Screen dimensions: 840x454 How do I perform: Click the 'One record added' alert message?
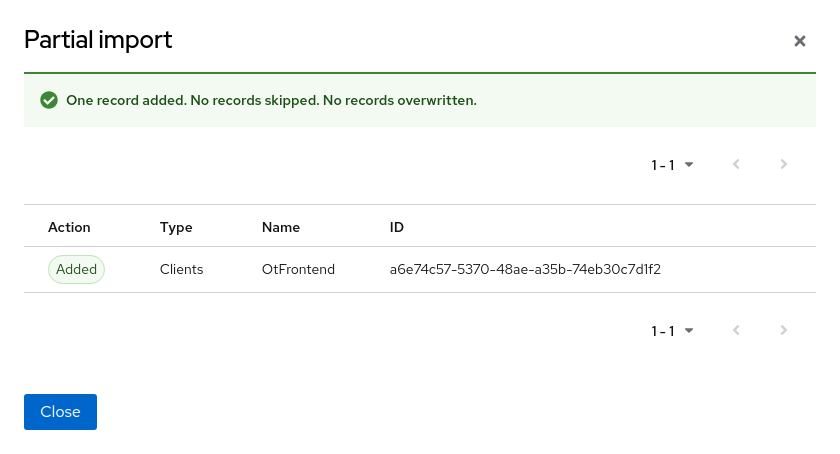271,100
